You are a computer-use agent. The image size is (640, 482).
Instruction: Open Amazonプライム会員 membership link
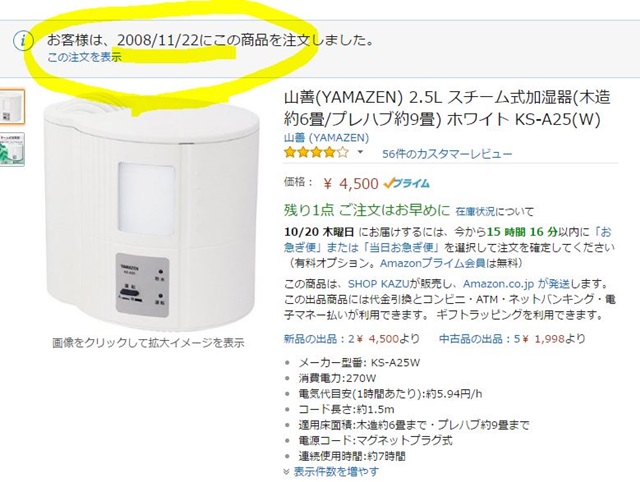point(433,263)
